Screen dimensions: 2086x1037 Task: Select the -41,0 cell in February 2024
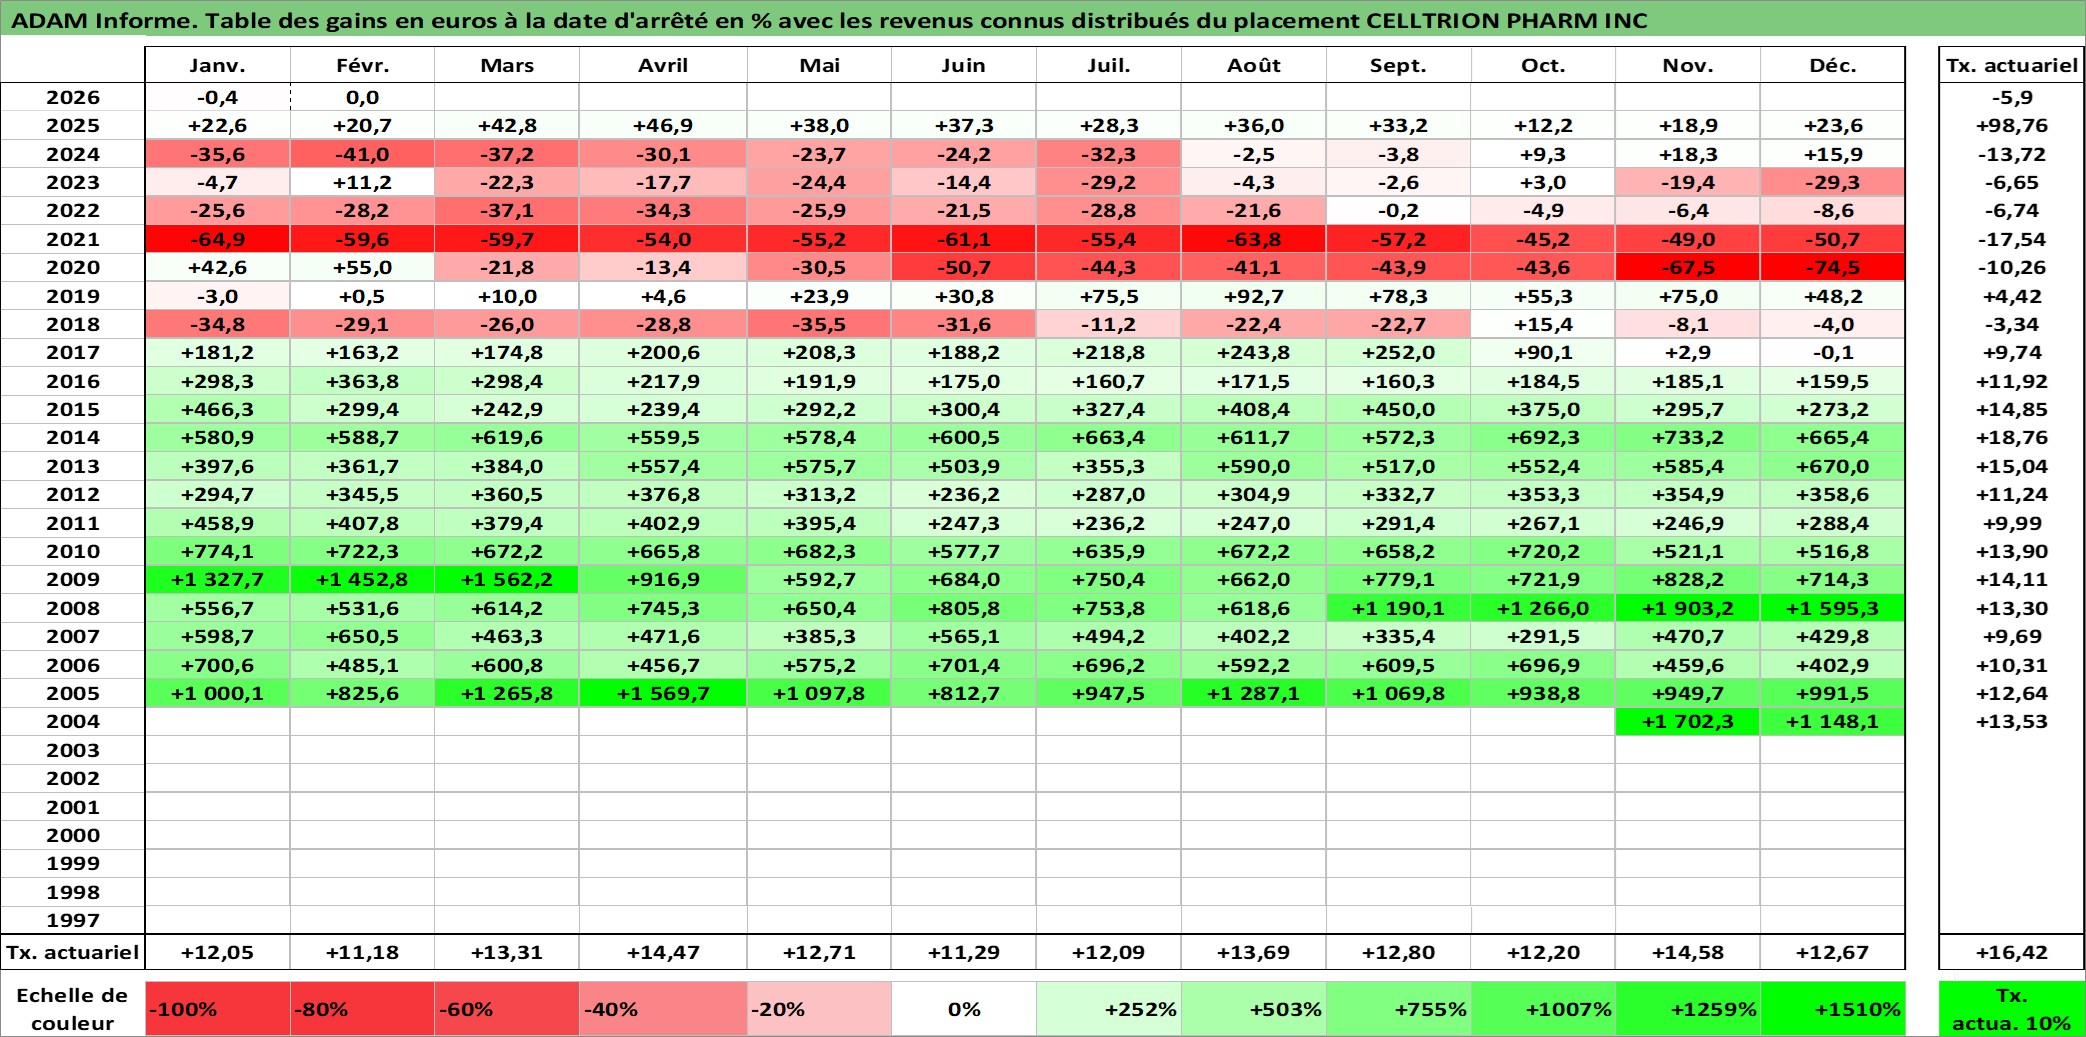tap(362, 154)
